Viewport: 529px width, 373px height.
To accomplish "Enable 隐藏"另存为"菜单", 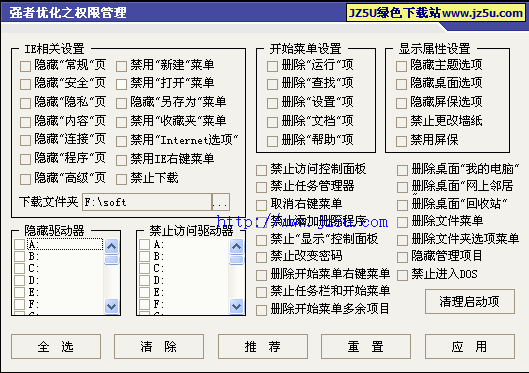I will 121,103.
